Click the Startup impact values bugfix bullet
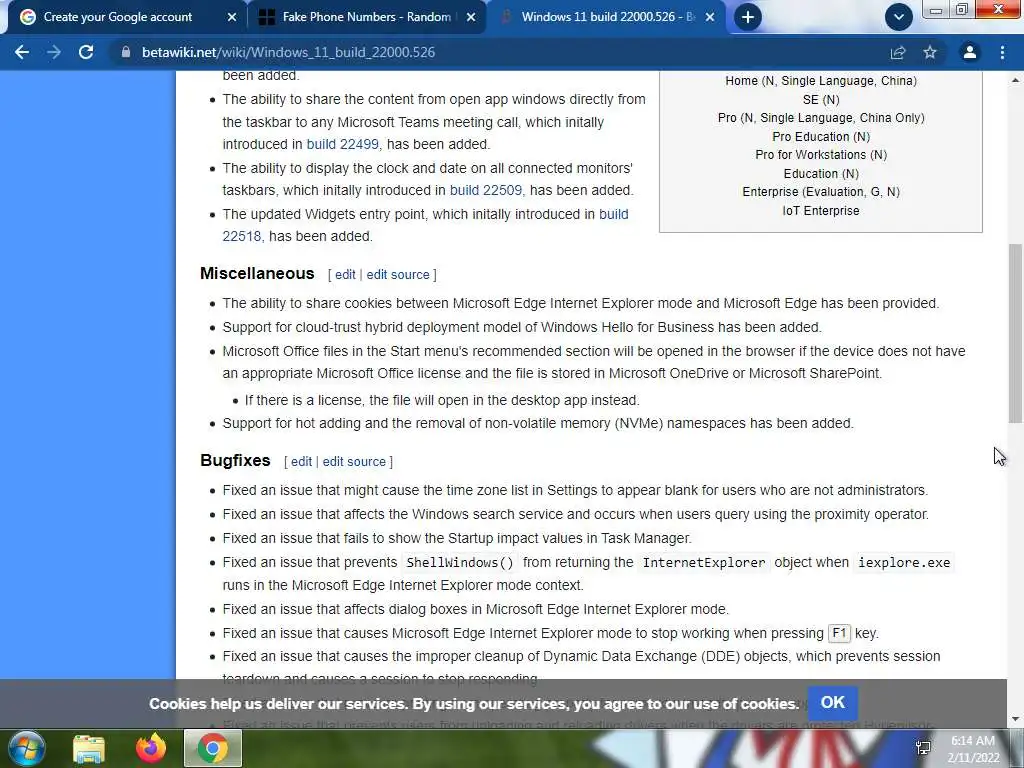The width and height of the screenshot is (1024, 768). tap(456, 539)
